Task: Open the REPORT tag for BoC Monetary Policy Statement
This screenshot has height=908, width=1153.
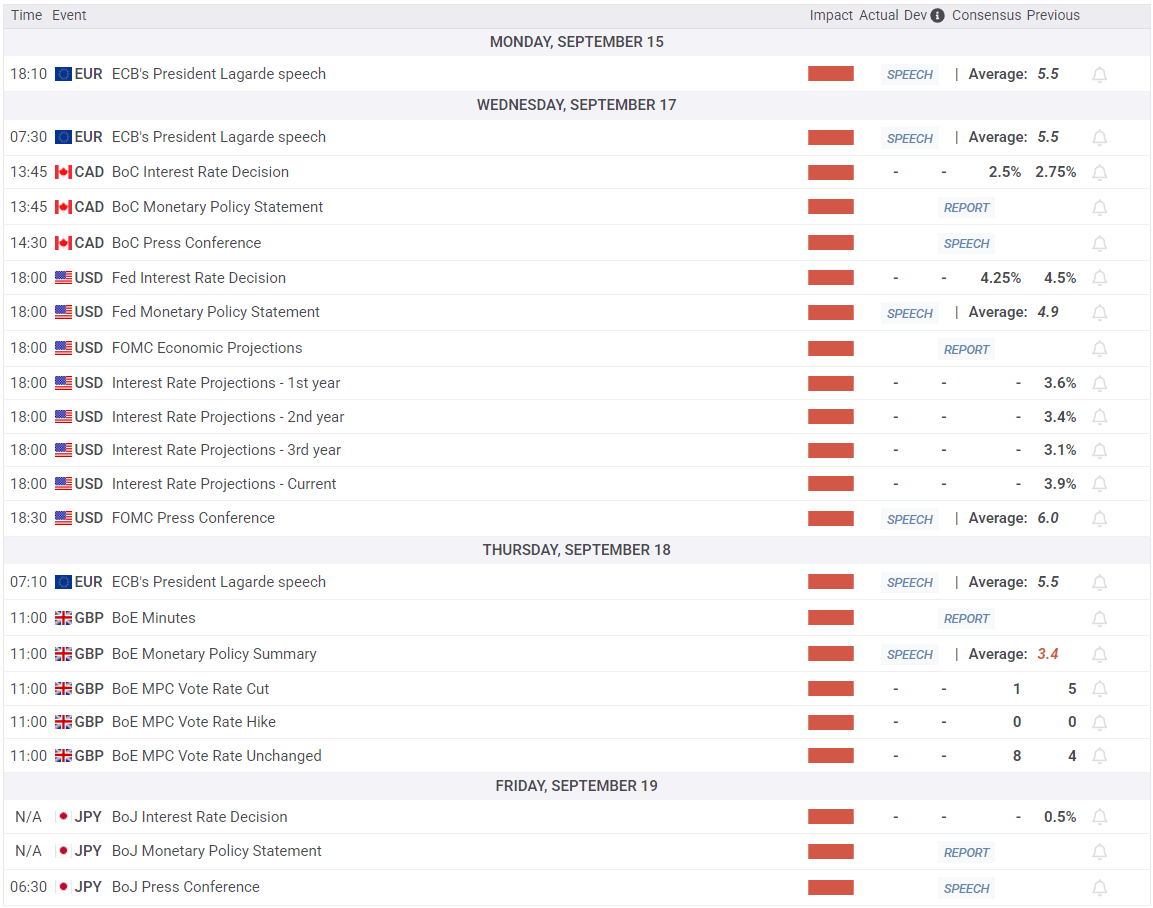Action: (966, 208)
